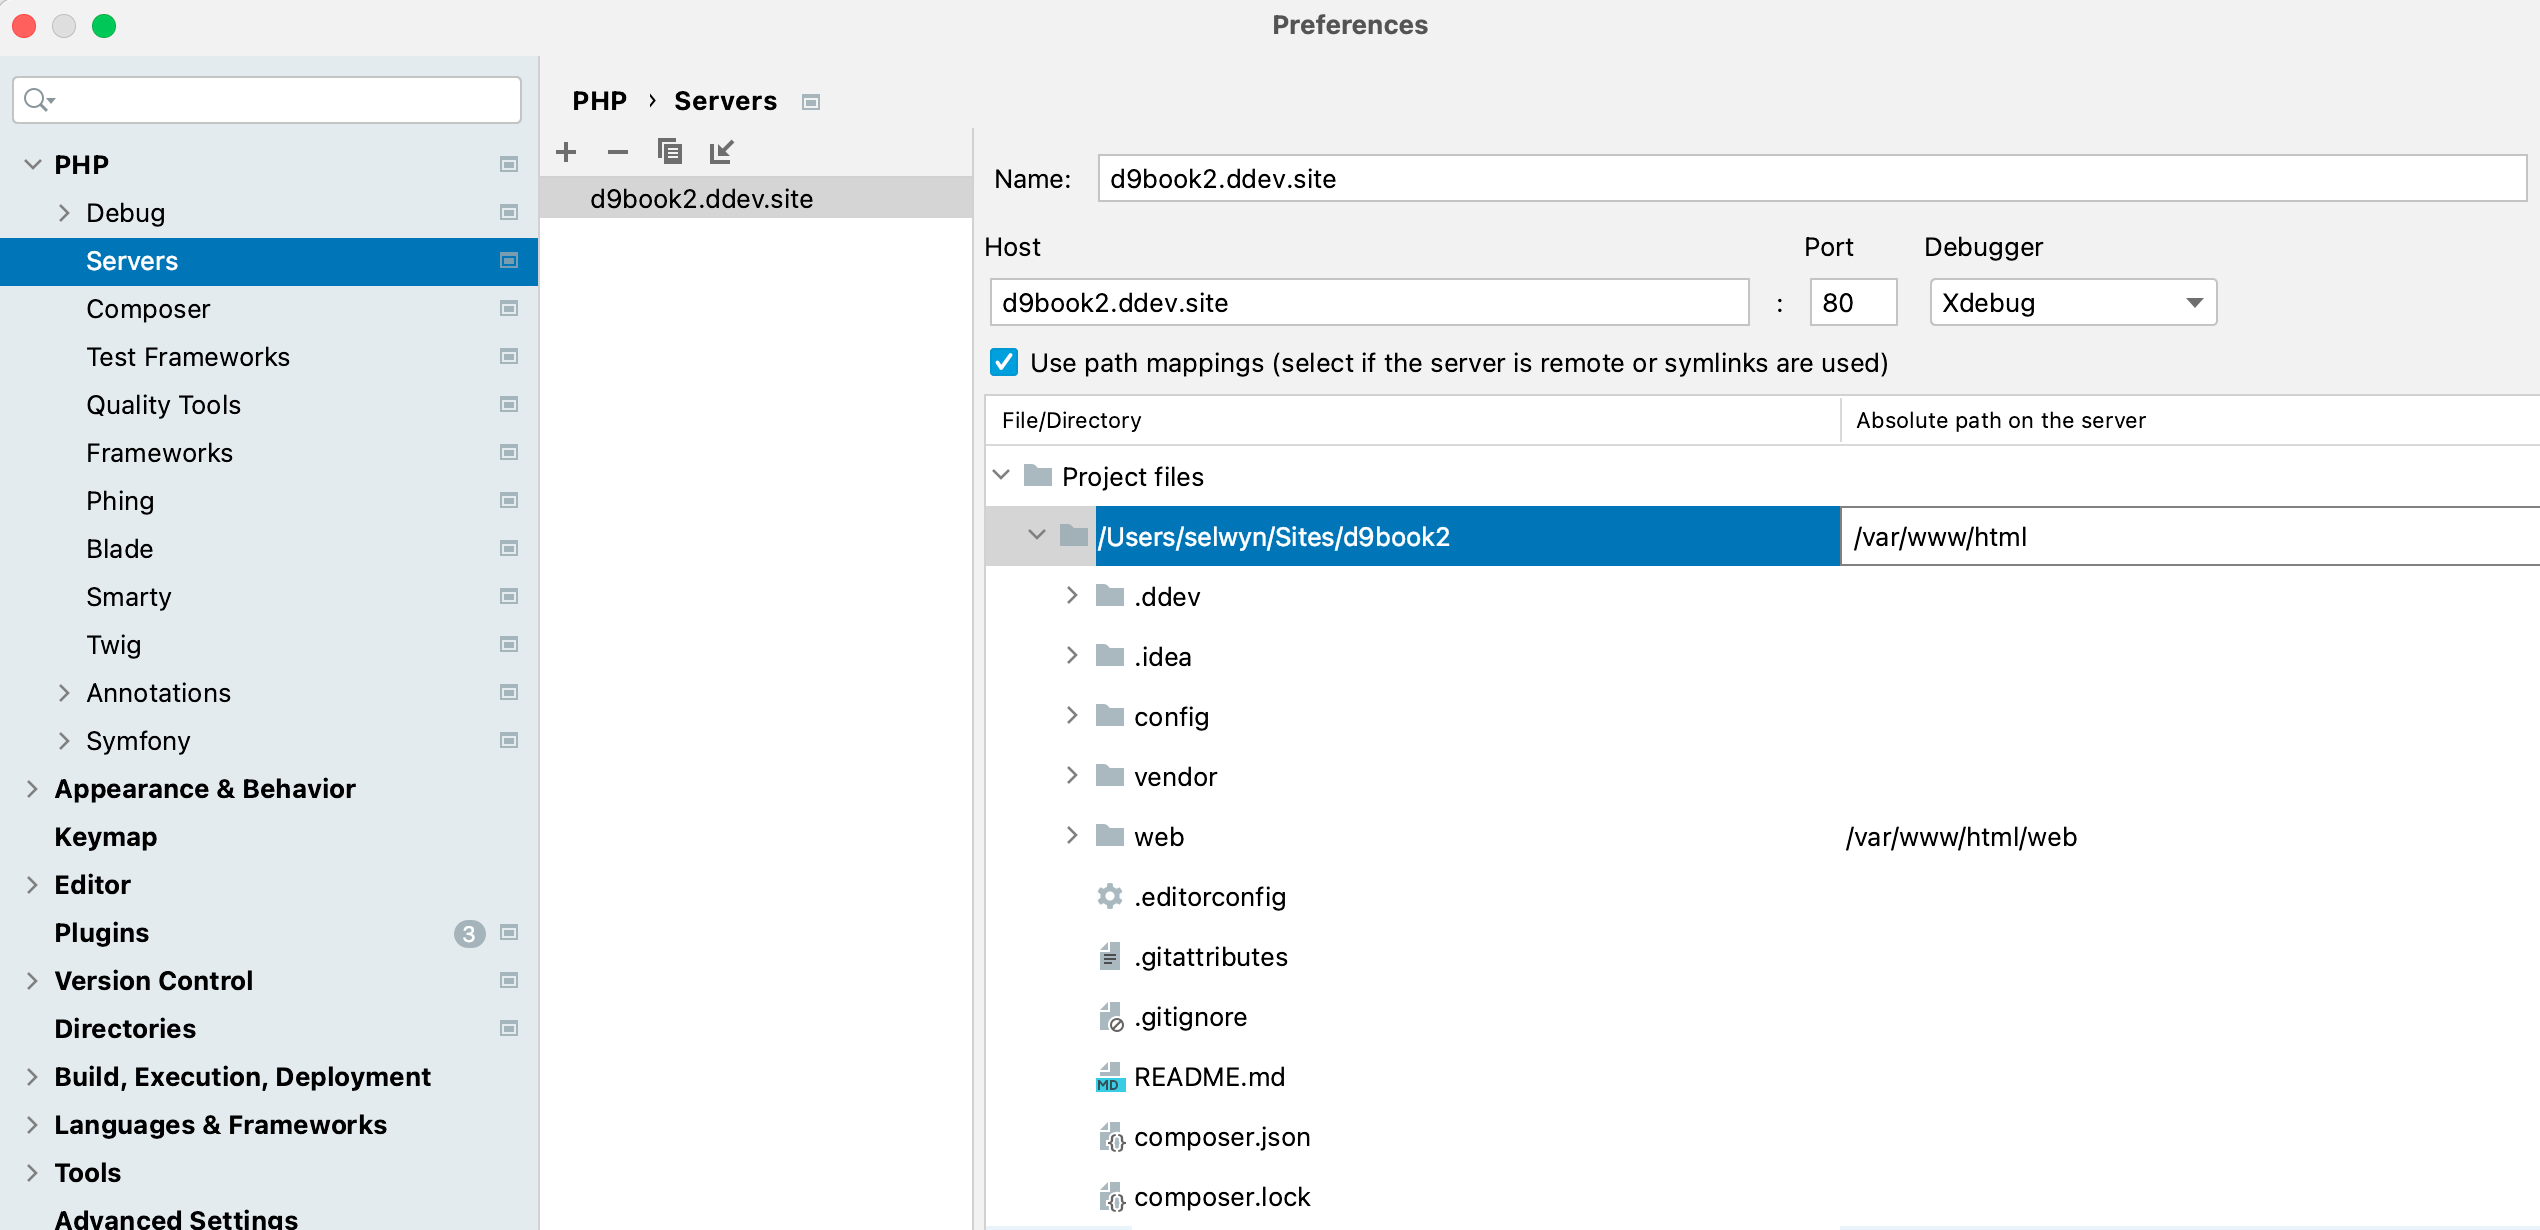The width and height of the screenshot is (2540, 1230).
Task: Click the Absolute path on the server header
Action: coord(2190,420)
